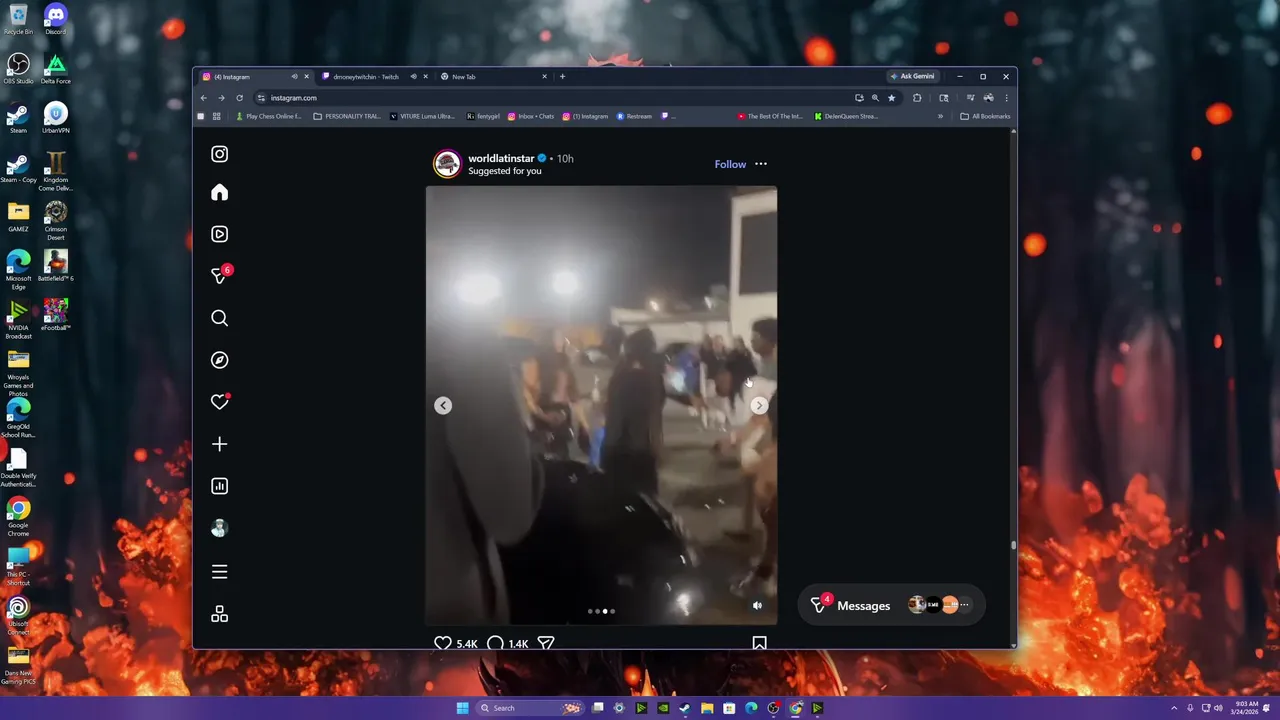The width and height of the screenshot is (1280, 720).
Task: Select Recycle Bin desktop icon
Action: 18,19
